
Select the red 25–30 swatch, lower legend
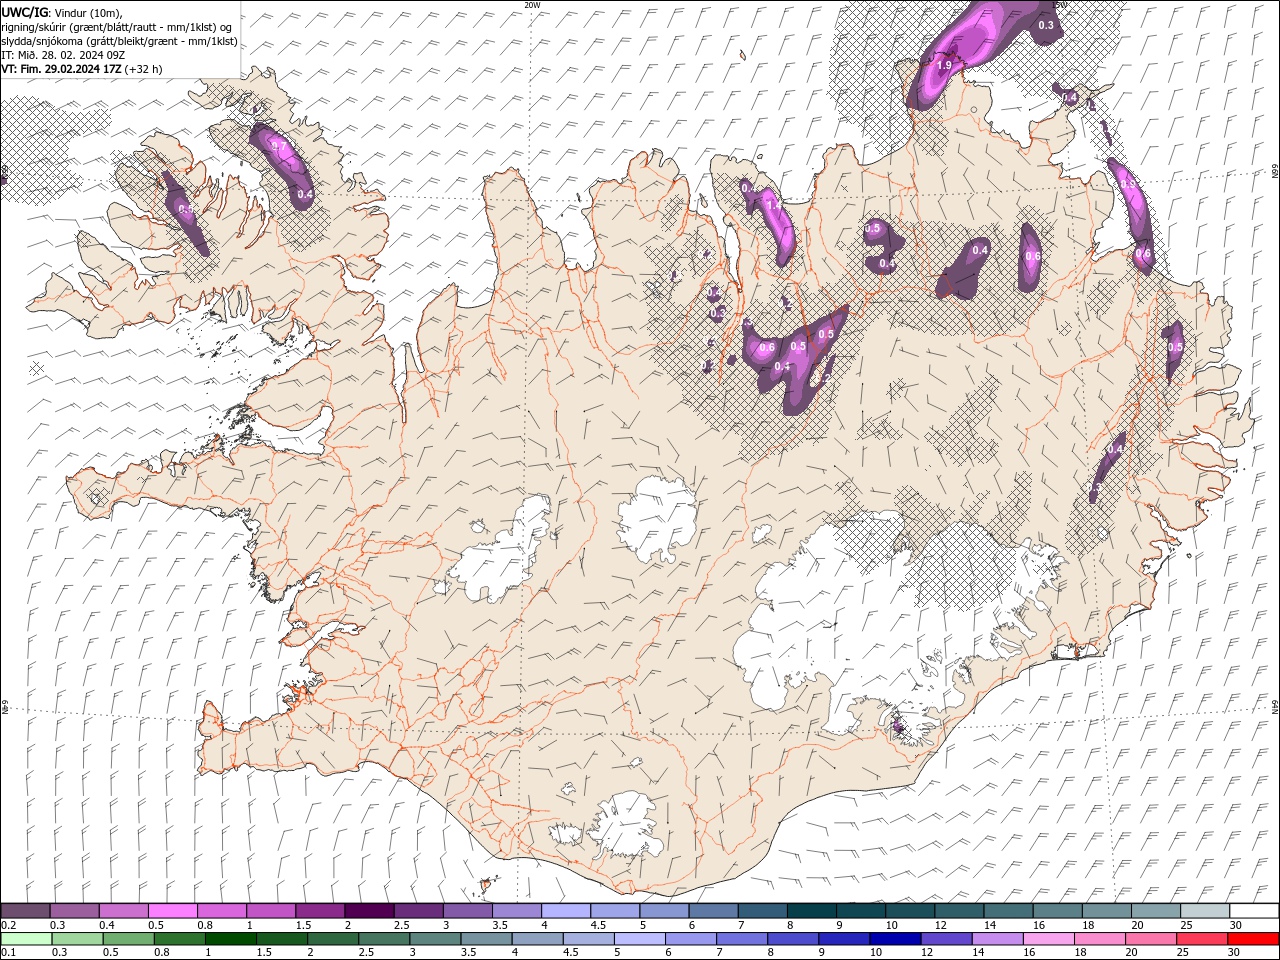click(1200, 939)
